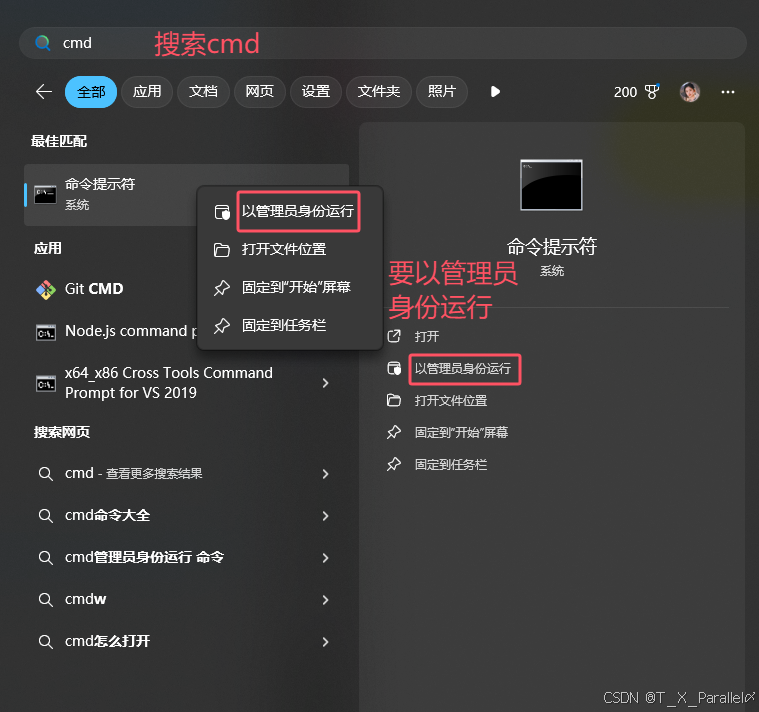The height and width of the screenshot is (712, 759).
Task: Click 打开文件位置 in right pane
Action: pos(451,401)
